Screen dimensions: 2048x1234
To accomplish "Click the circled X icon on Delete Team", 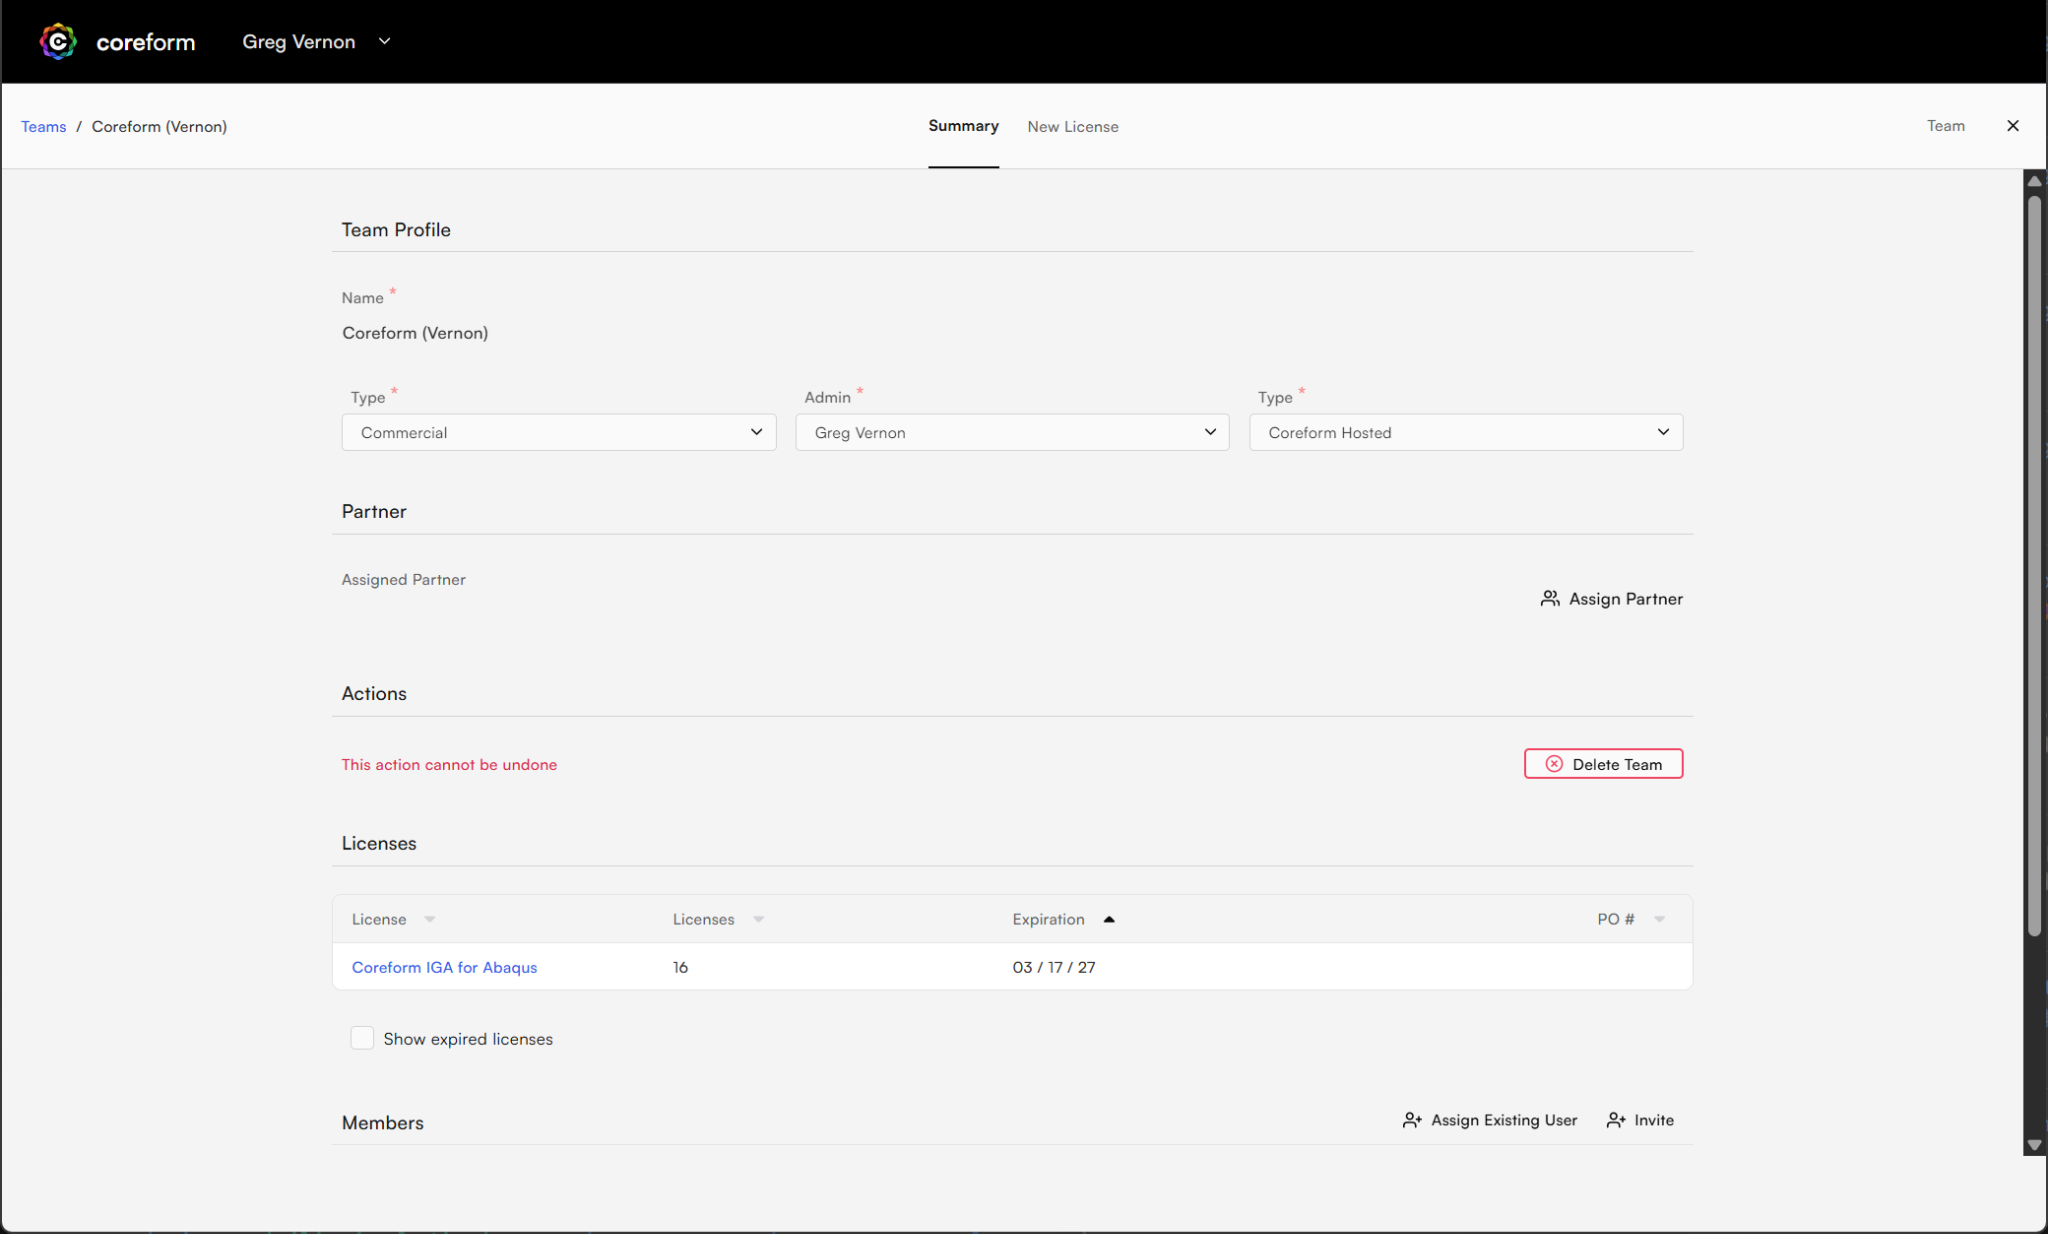I will pyautogui.click(x=1554, y=764).
